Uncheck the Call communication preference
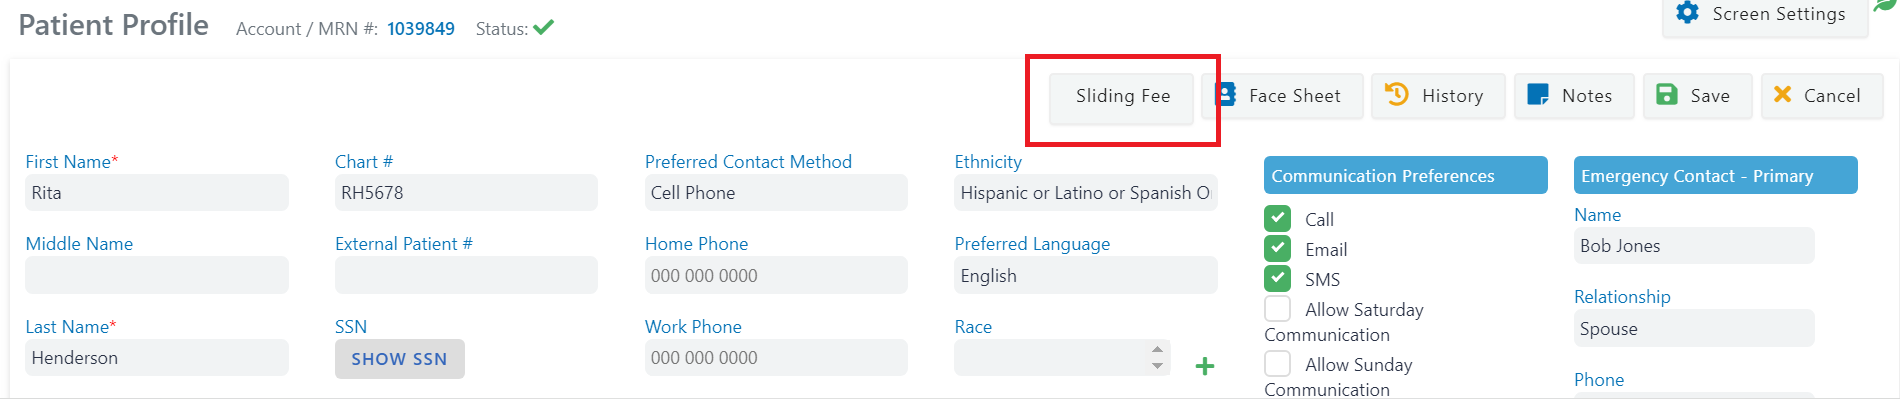The width and height of the screenshot is (1900, 399). tap(1277, 219)
